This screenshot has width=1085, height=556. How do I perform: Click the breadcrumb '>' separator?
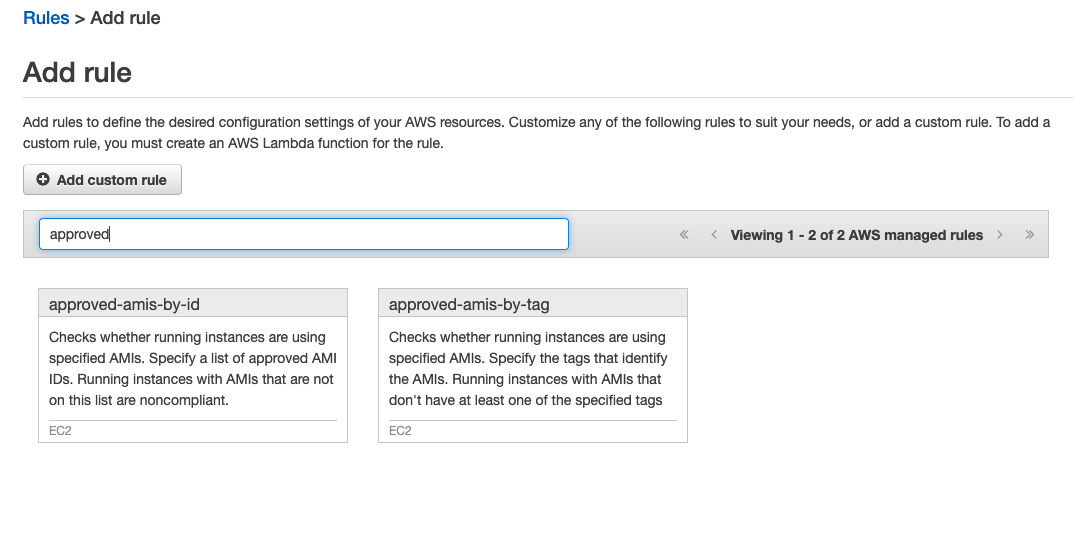tap(80, 18)
